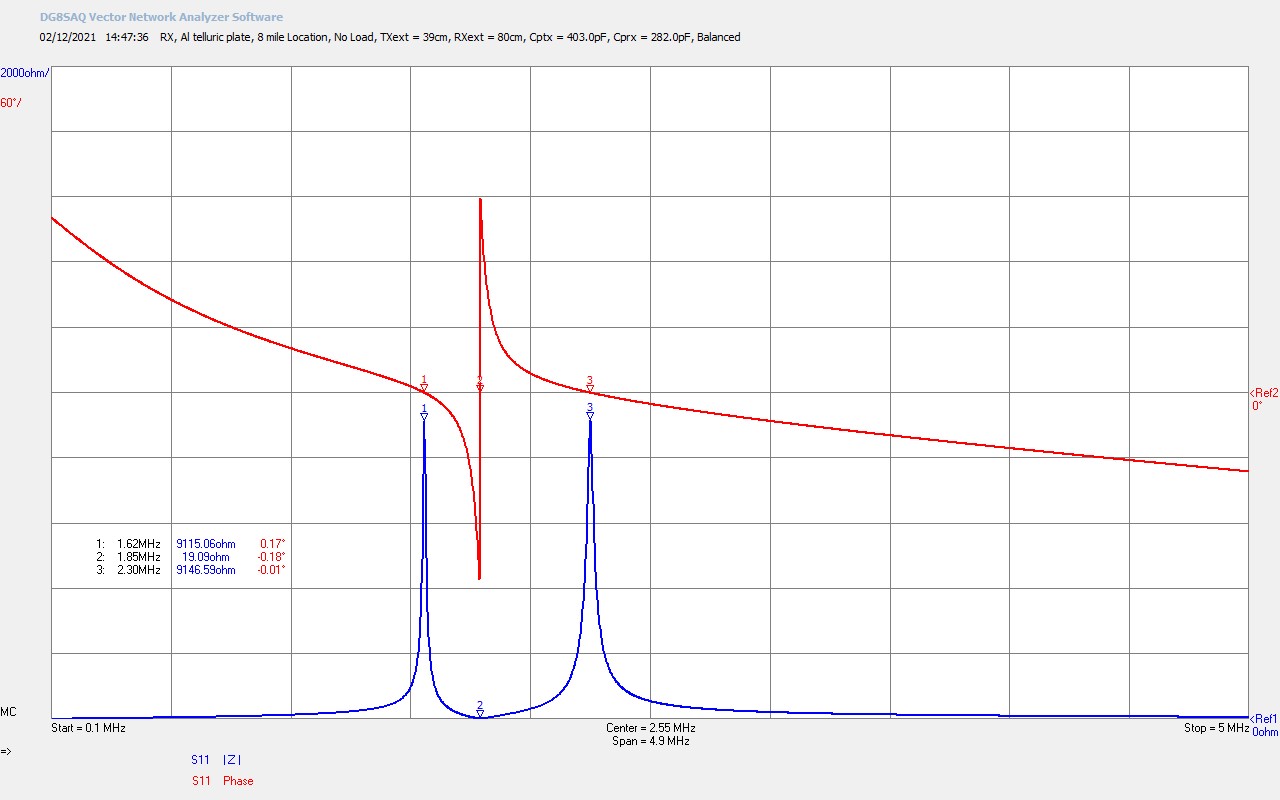This screenshot has height=800, width=1280.
Task: Click the red marker 3 on Phase trace
Action: 590,383
